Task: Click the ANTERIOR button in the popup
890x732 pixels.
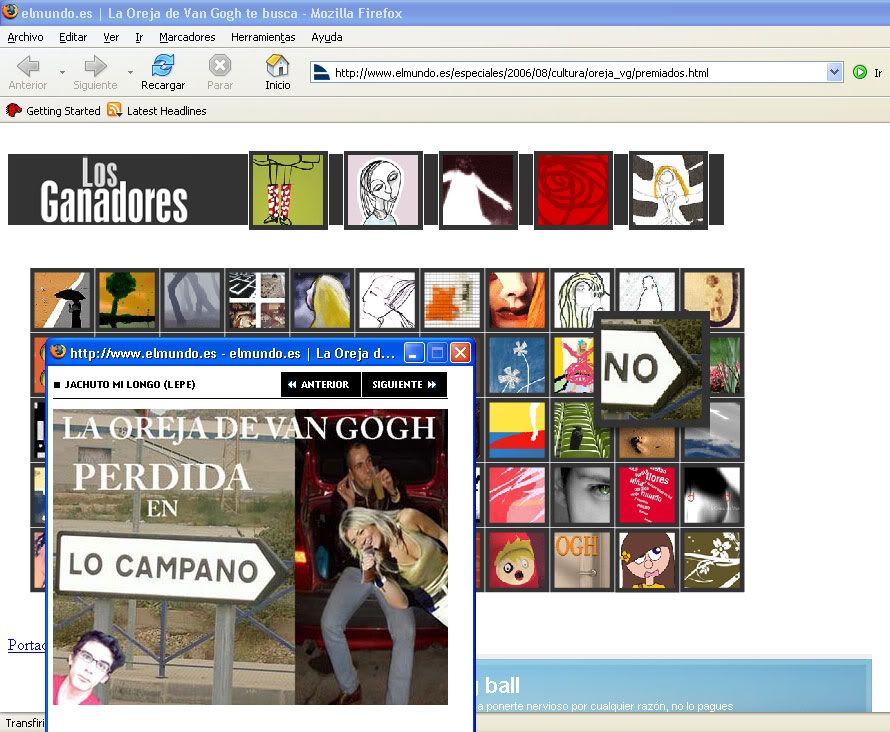Action: [x=321, y=385]
